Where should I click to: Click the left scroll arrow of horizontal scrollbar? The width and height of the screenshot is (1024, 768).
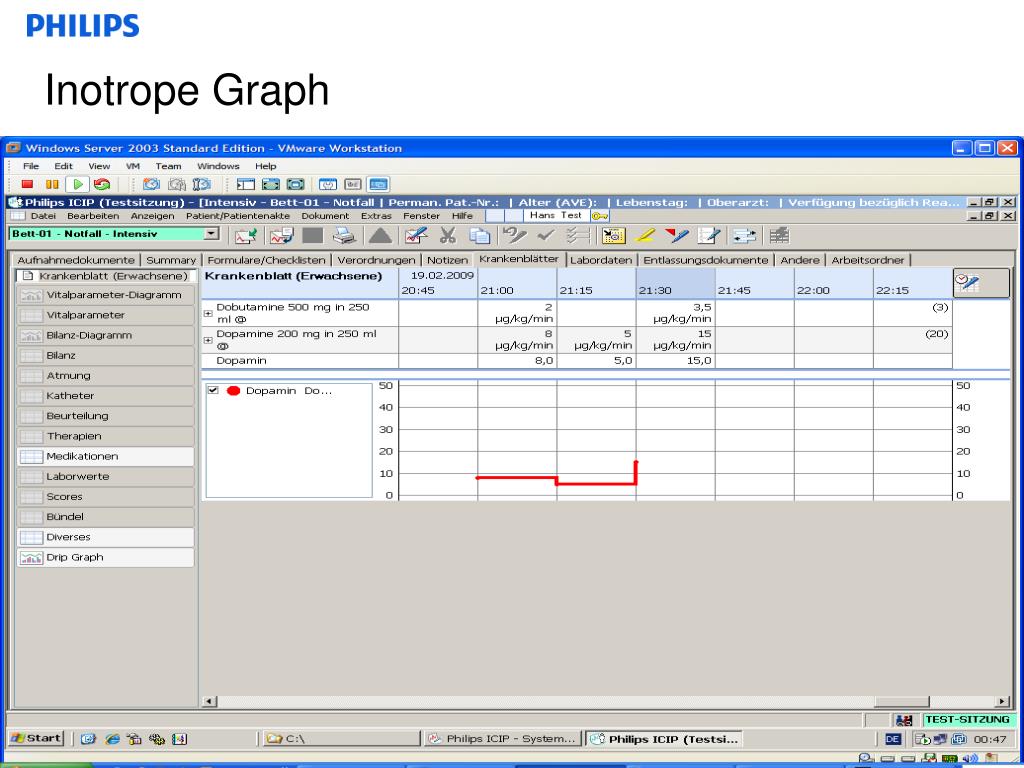pos(209,701)
